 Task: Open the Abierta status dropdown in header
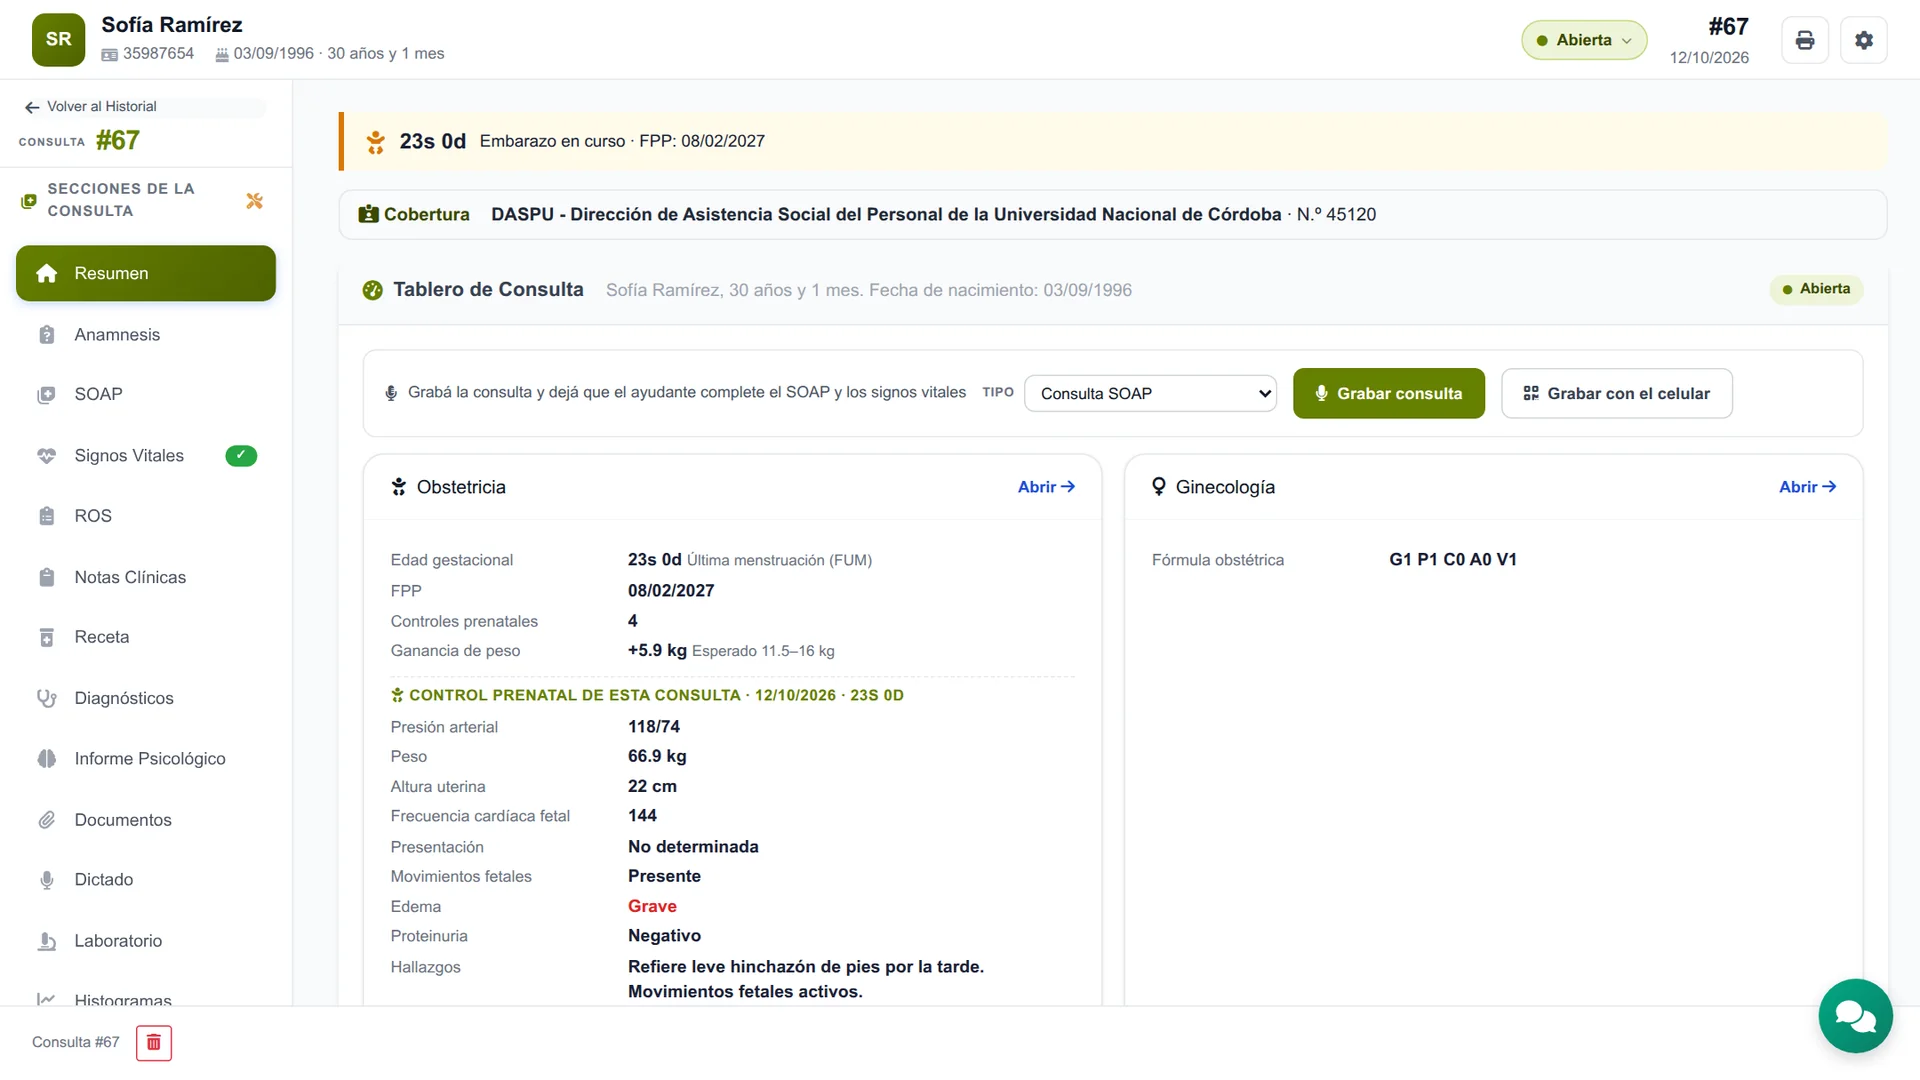(1584, 40)
